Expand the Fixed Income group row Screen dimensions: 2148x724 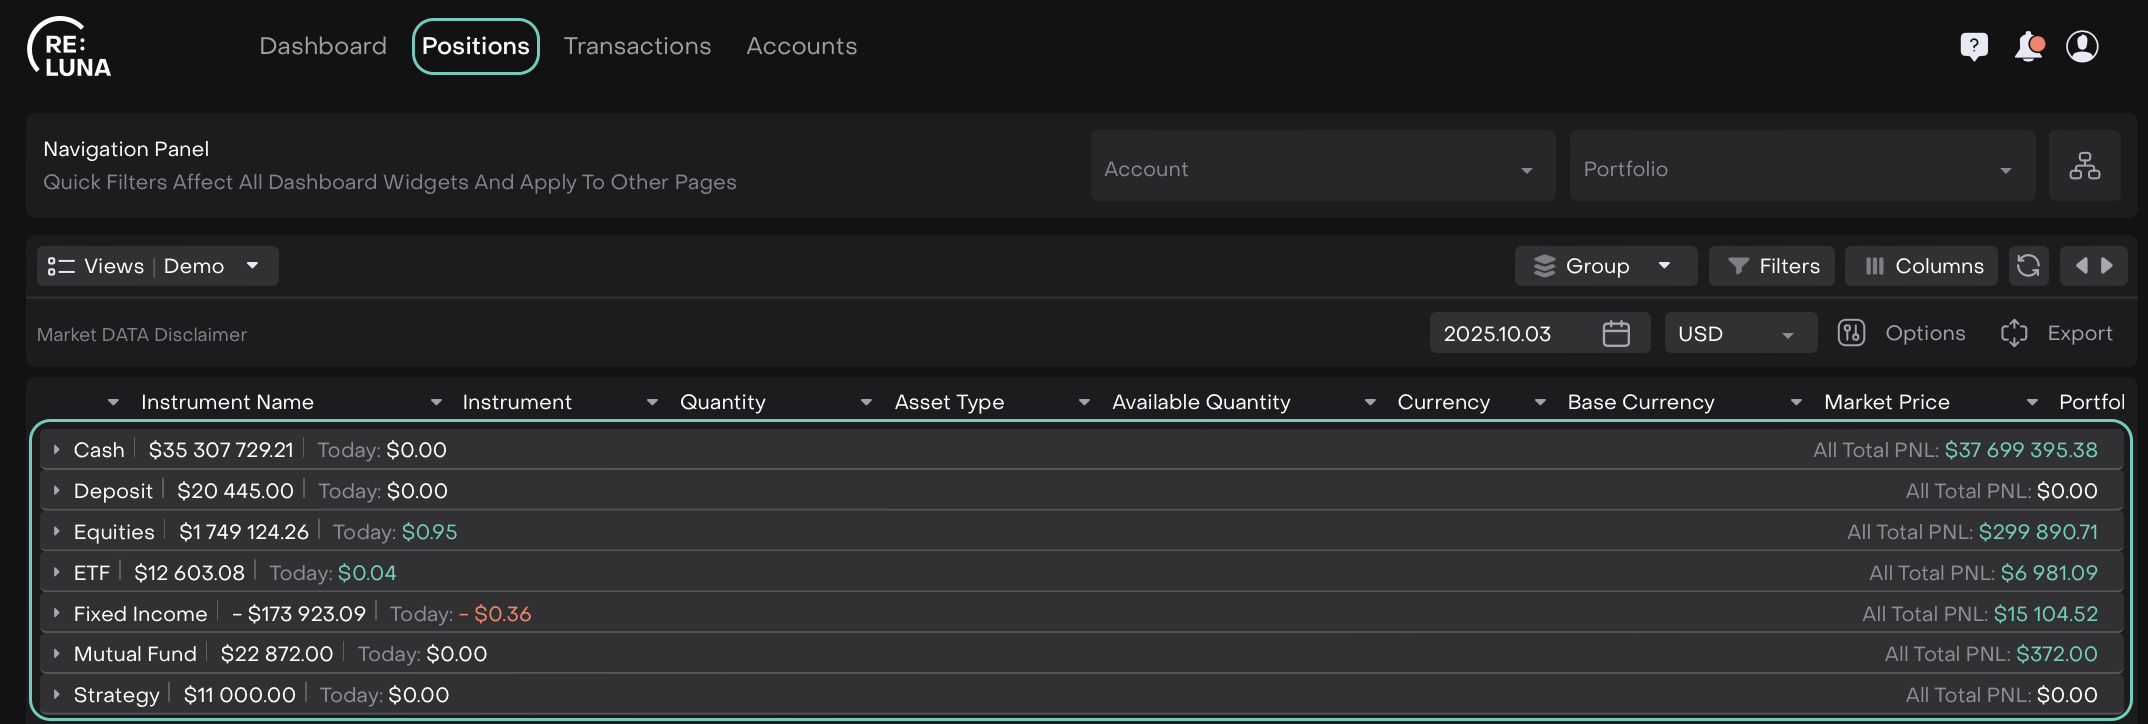(57, 614)
